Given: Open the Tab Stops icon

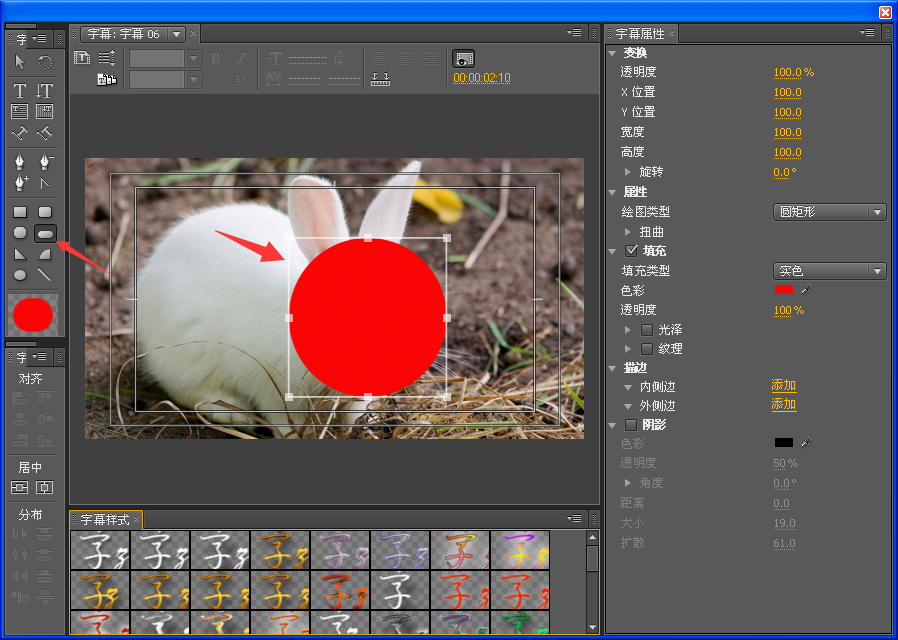Looking at the screenshot, I should click(380, 79).
